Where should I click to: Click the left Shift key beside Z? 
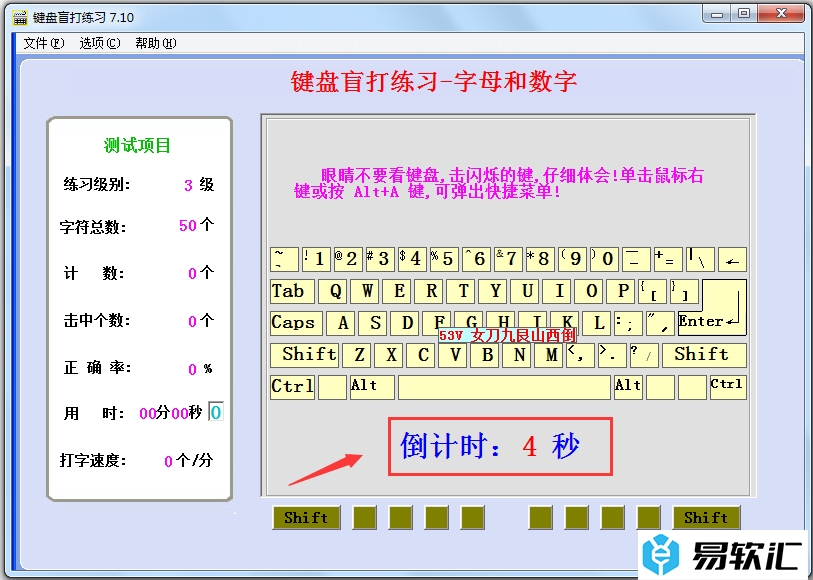(304, 355)
